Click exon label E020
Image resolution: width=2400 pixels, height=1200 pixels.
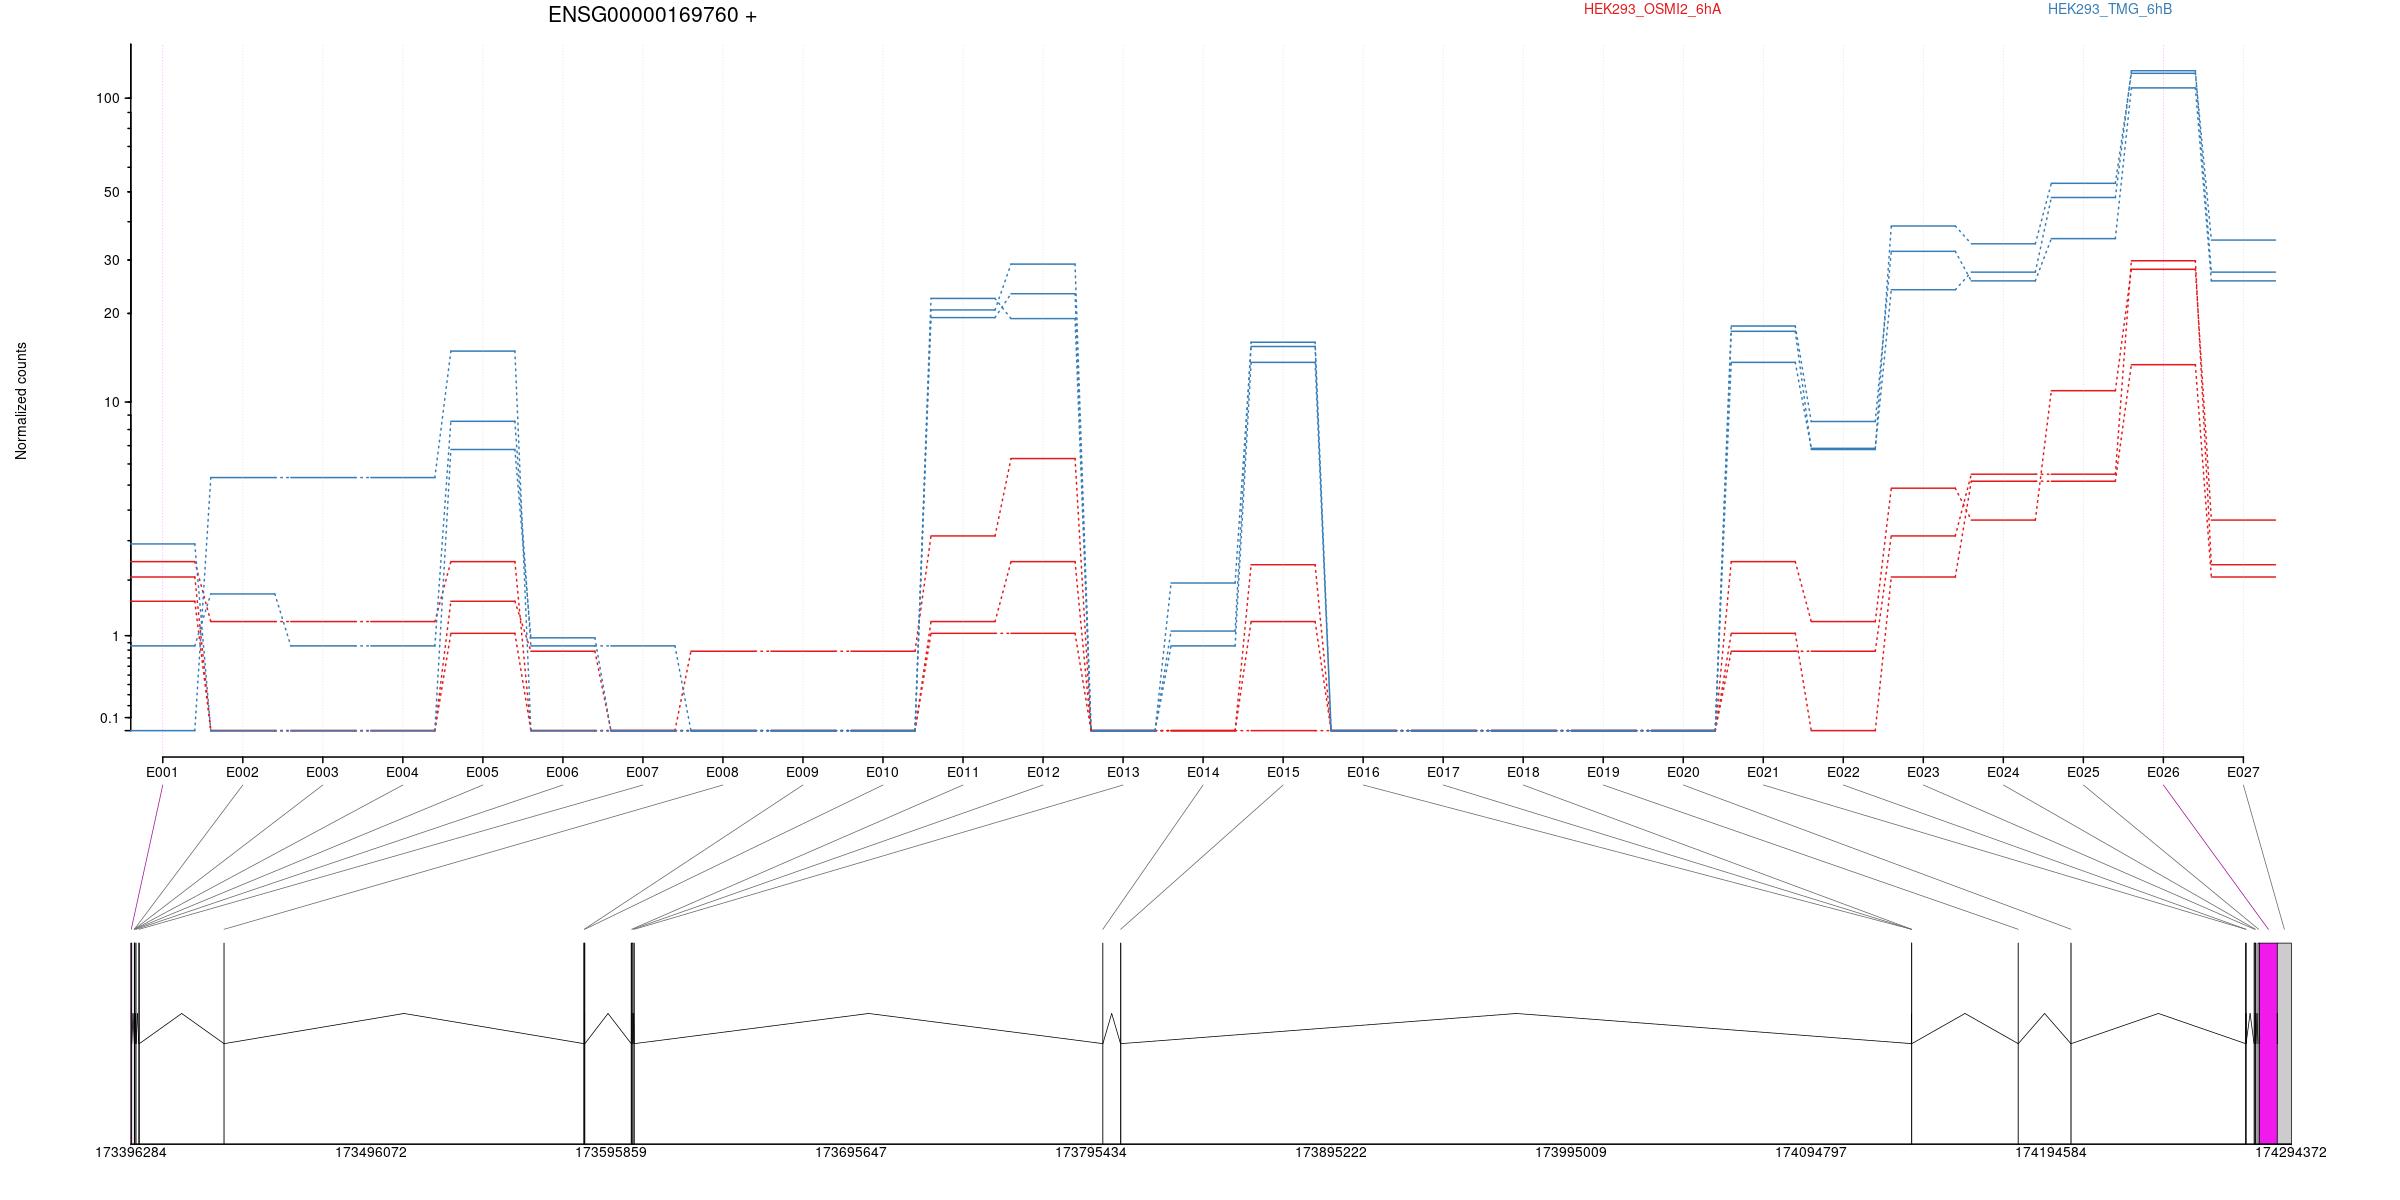click(x=1683, y=772)
